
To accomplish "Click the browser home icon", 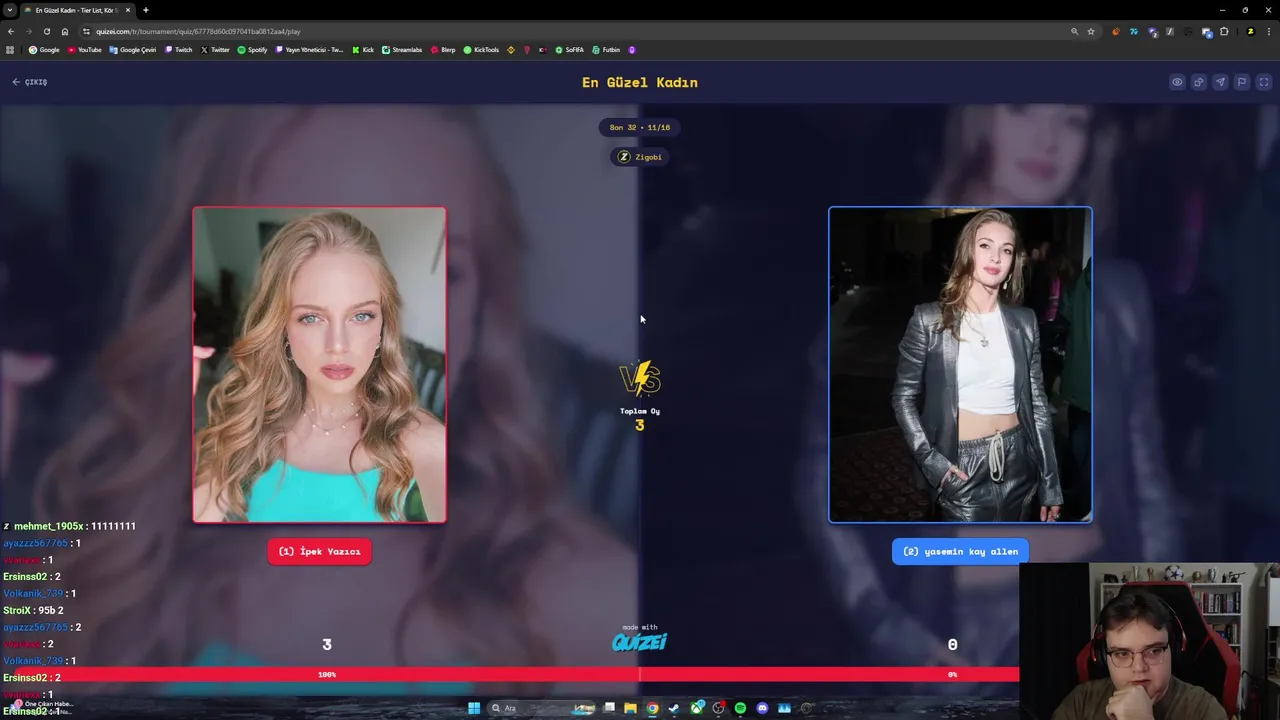I will click(x=65, y=31).
